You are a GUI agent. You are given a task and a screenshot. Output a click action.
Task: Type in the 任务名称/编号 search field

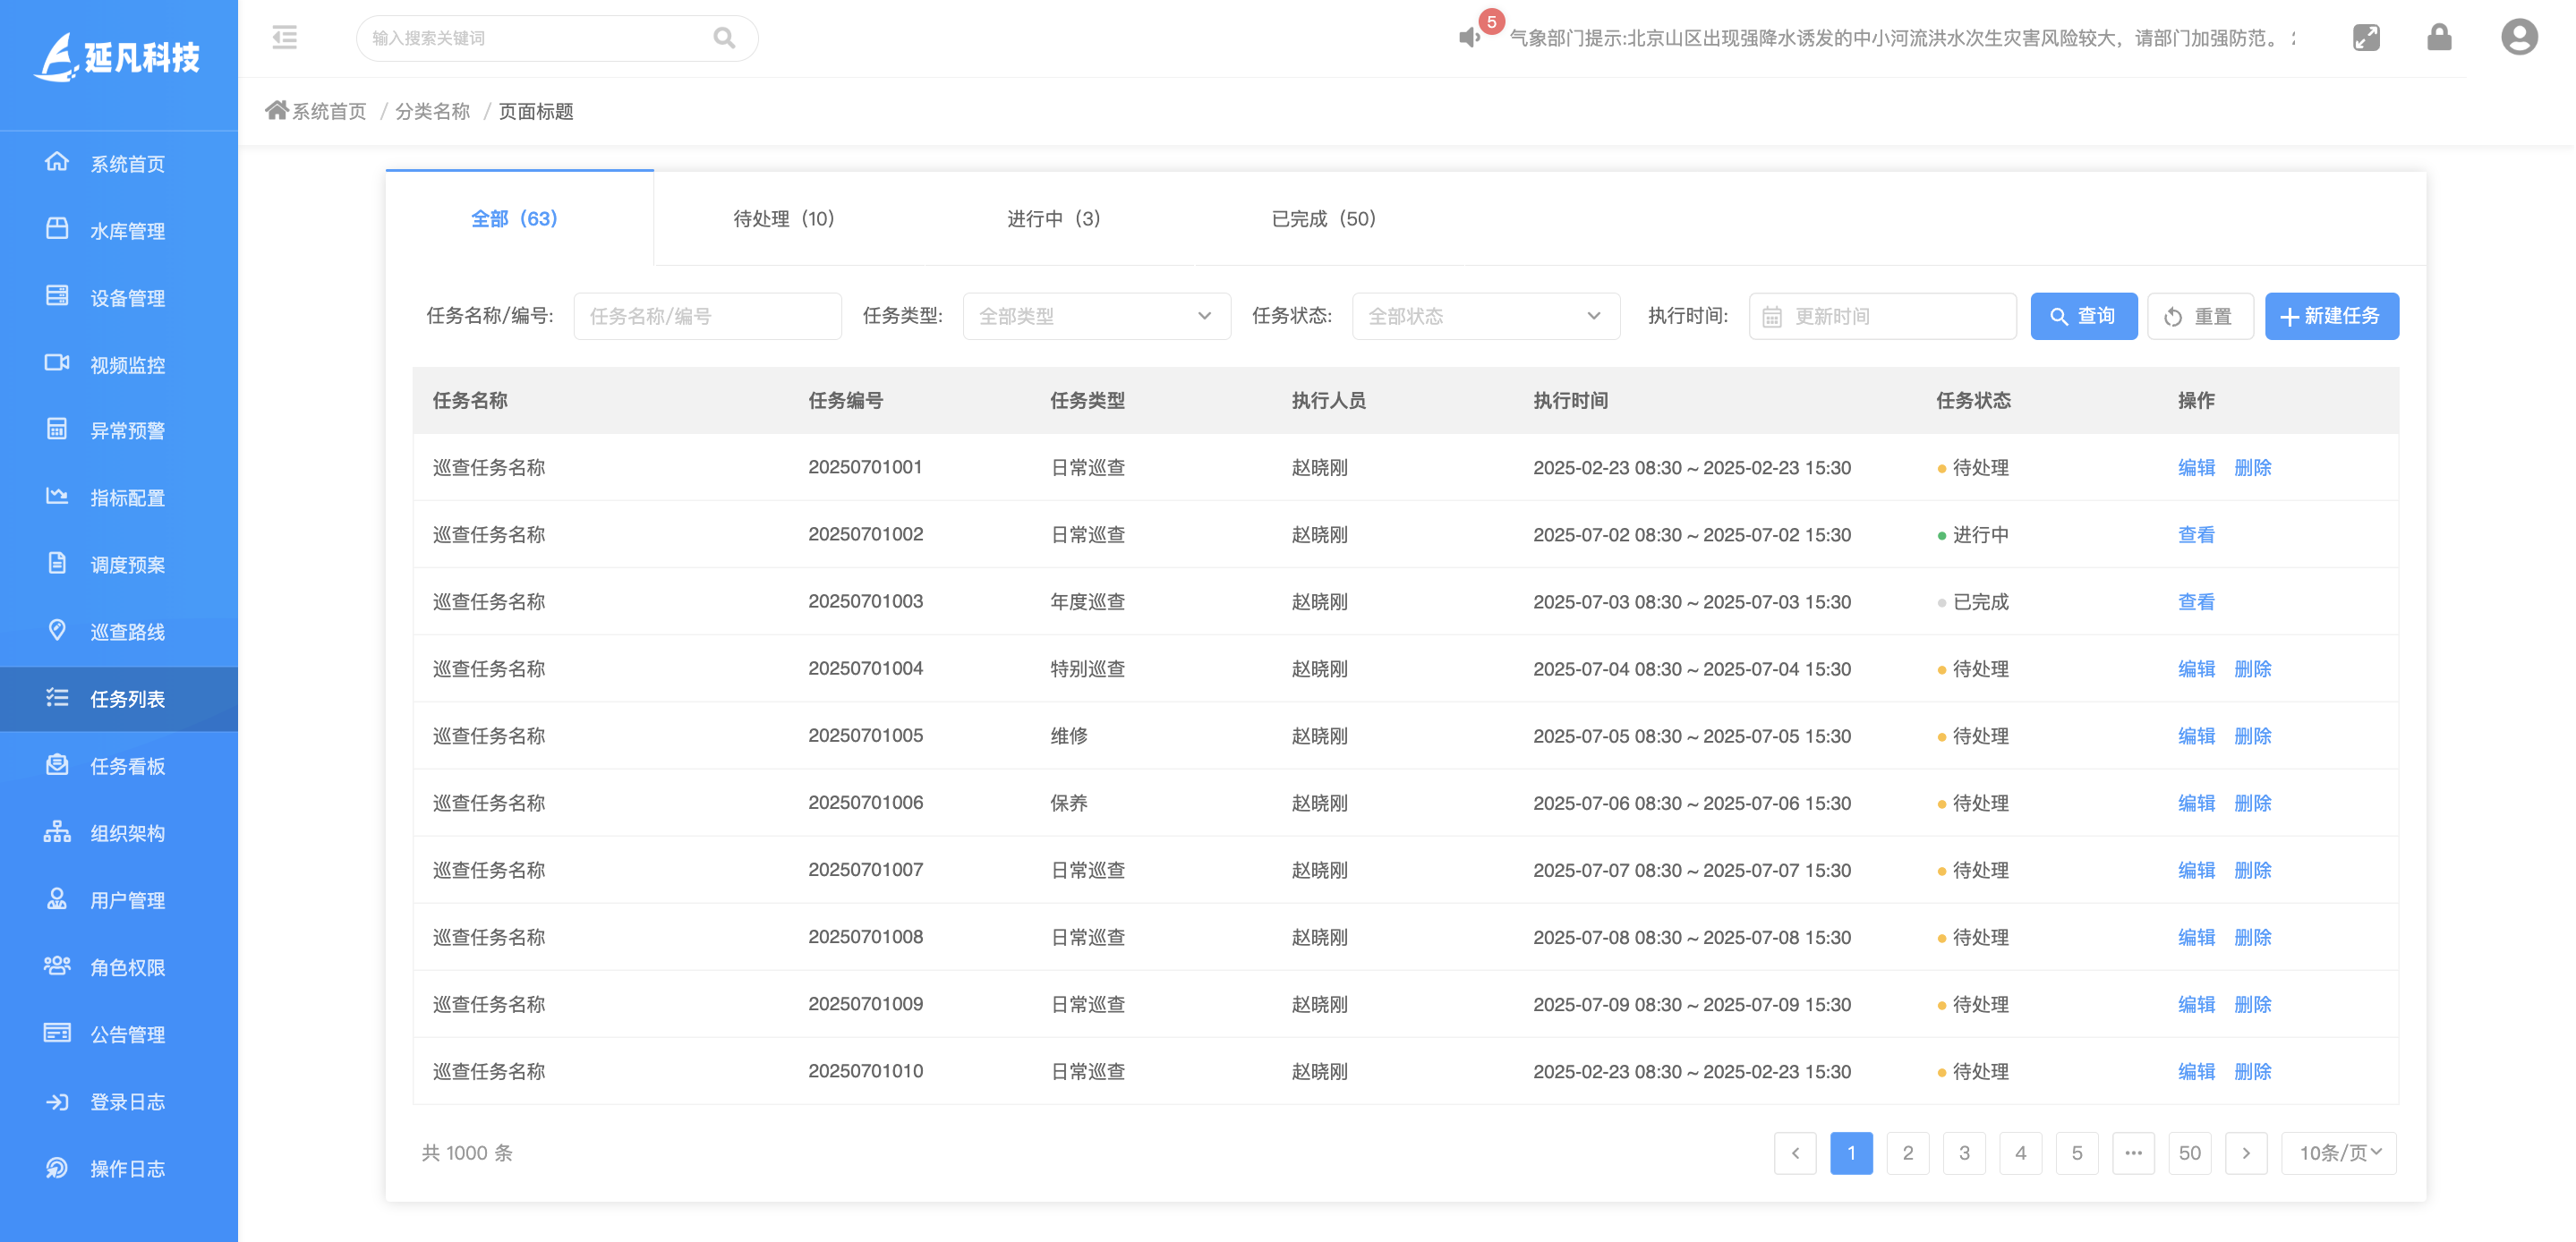coord(707,316)
